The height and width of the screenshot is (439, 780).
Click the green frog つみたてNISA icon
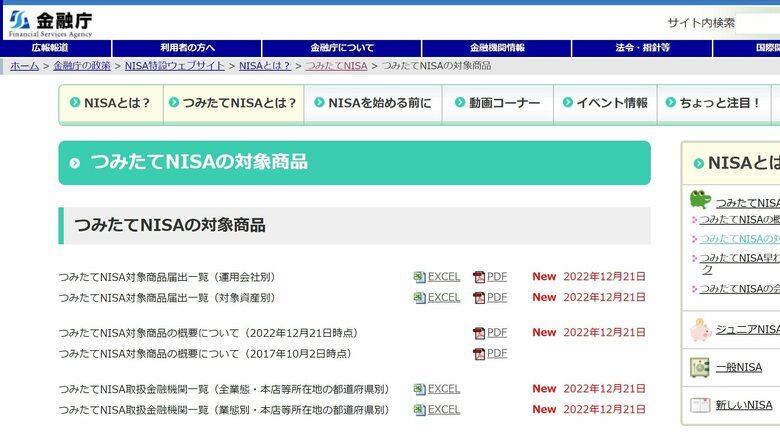tap(700, 199)
